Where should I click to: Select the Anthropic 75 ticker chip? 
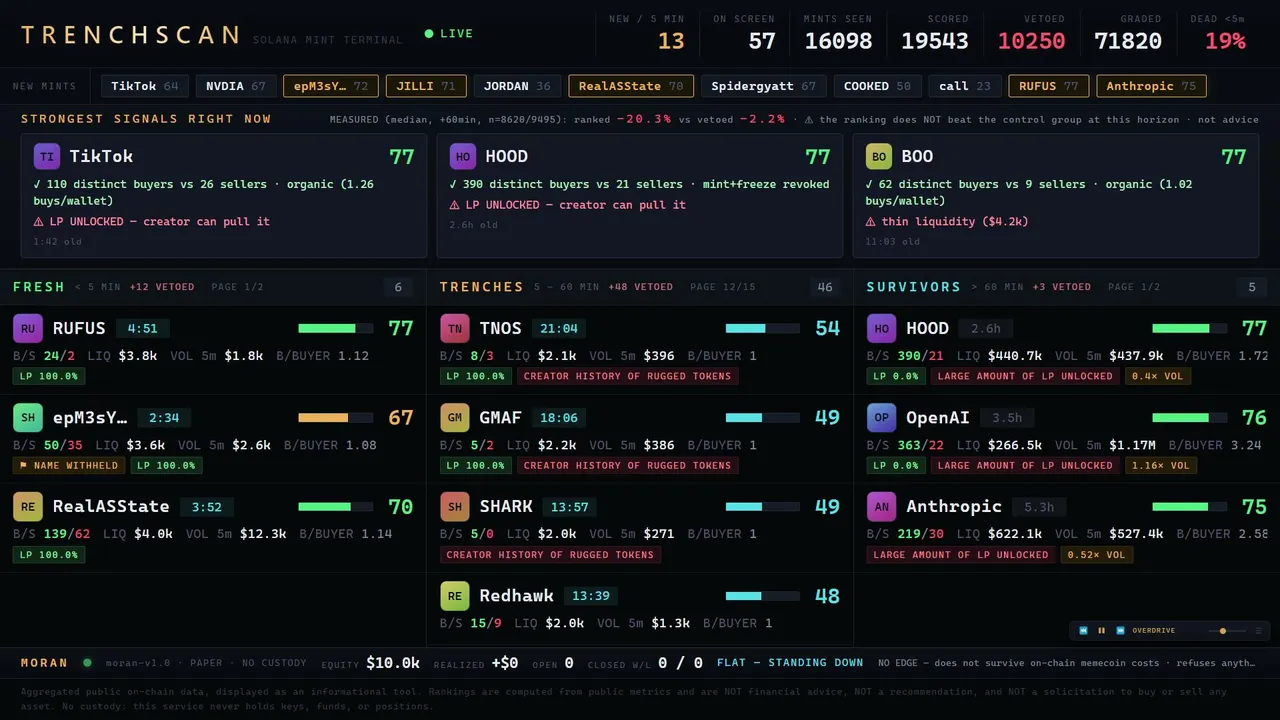pos(1151,86)
